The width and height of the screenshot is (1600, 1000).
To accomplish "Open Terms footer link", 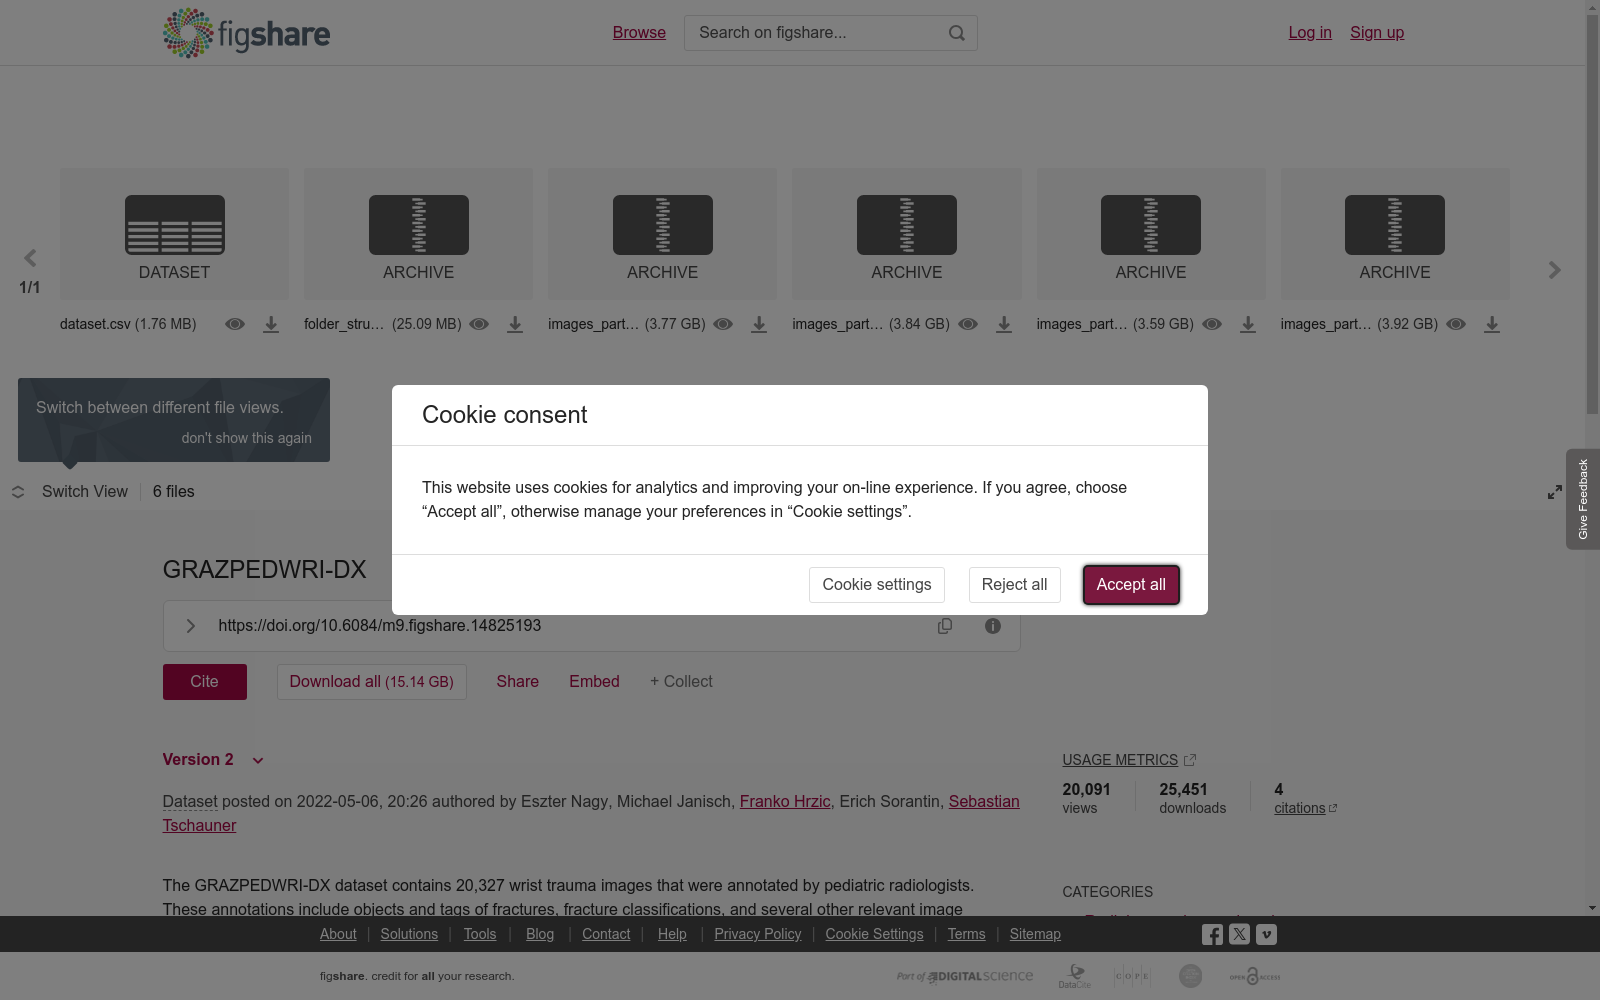I will pyautogui.click(x=966, y=934).
